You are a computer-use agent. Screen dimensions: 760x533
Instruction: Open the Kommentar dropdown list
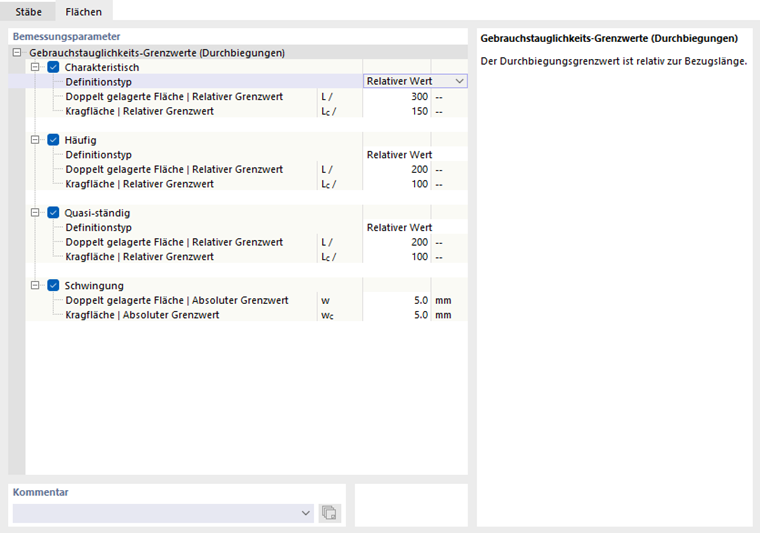[x=305, y=513]
